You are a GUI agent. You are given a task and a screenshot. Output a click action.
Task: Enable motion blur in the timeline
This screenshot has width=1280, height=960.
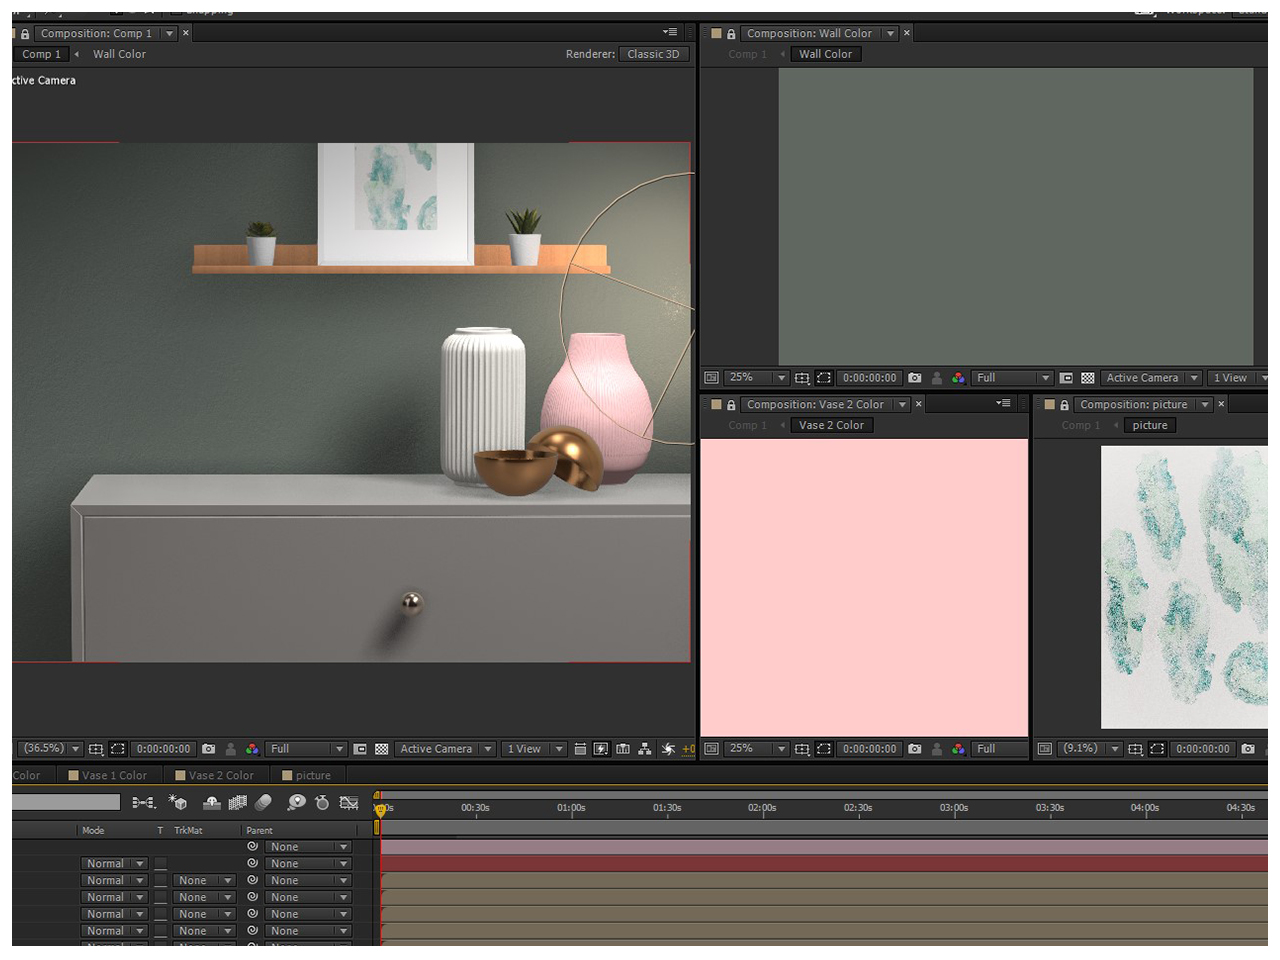(x=264, y=802)
